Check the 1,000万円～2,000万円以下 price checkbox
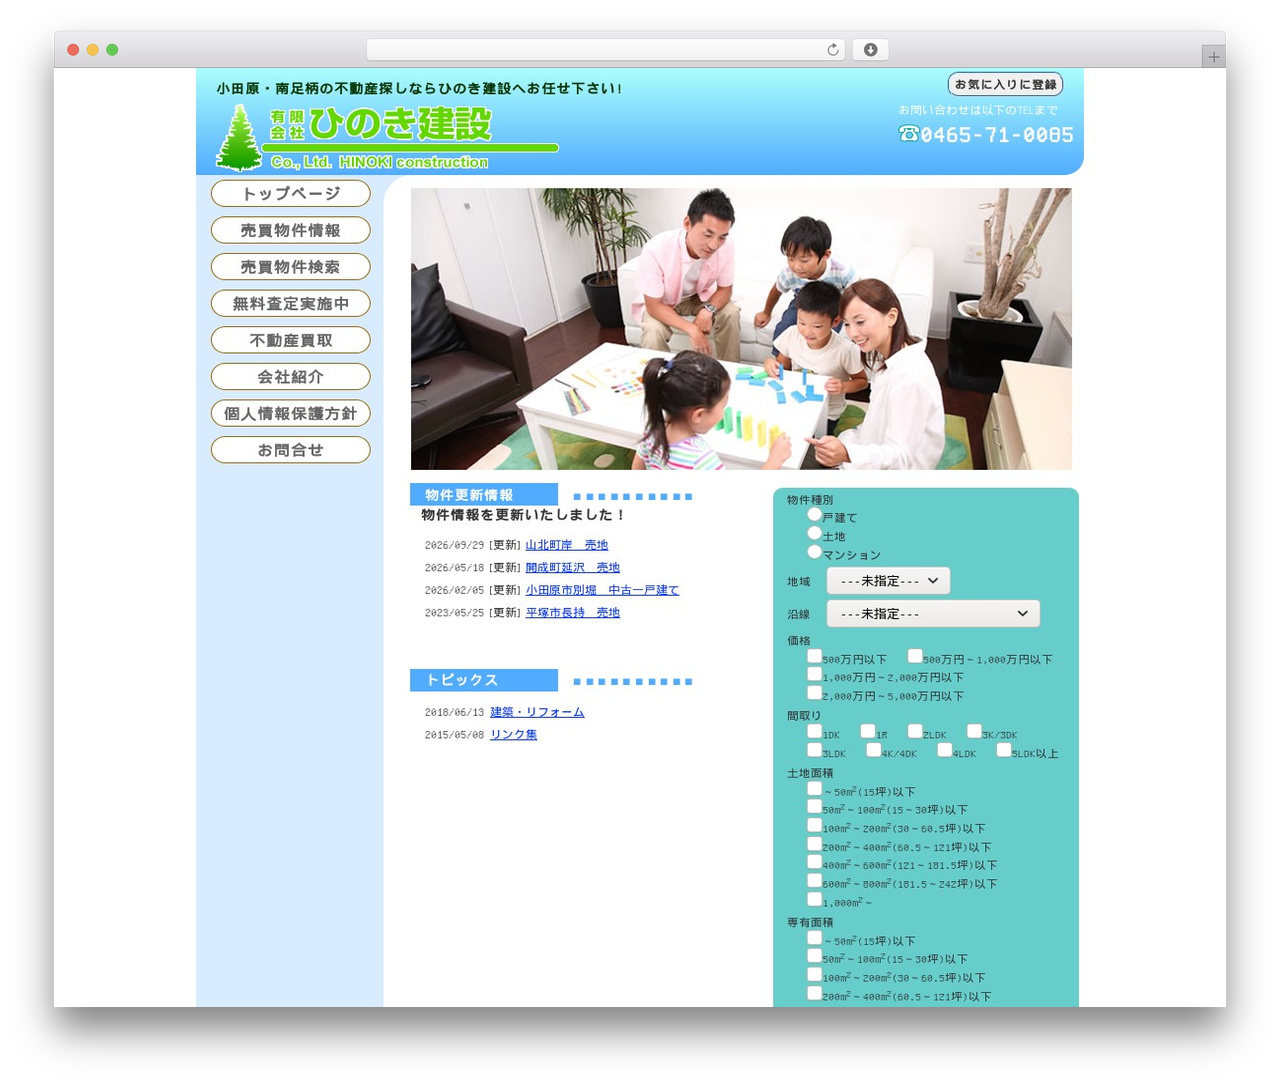This screenshot has height=1084, width=1280. click(815, 674)
